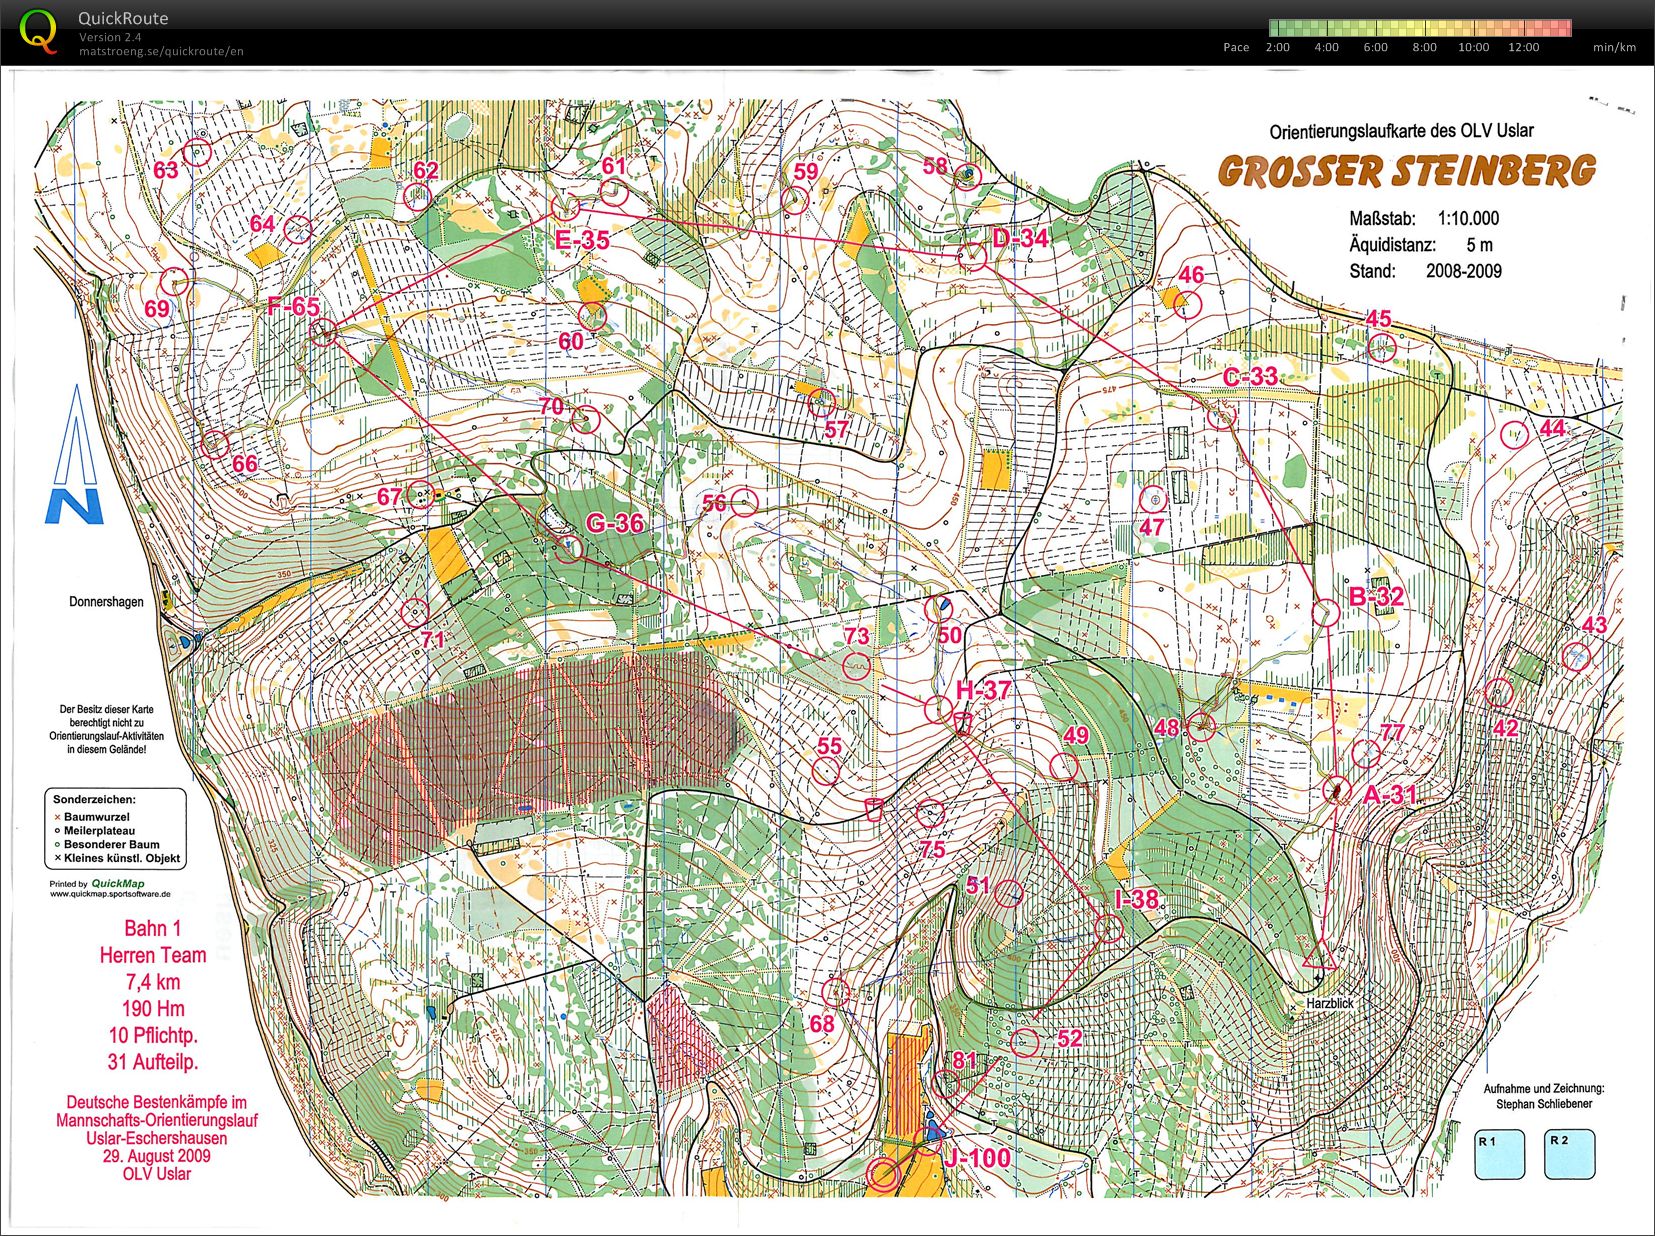Click control circle H-37
1655x1236 pixels.
tap(938, 710)
